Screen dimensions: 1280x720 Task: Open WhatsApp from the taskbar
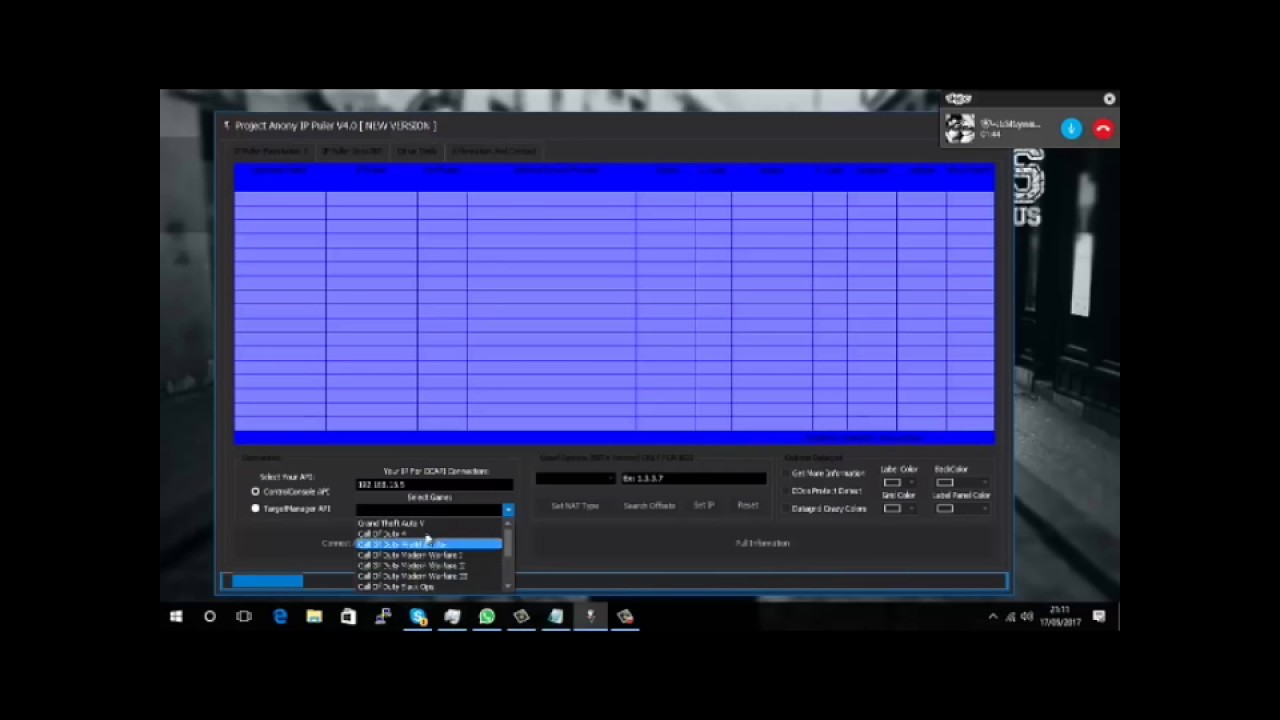(x=487, y=617)
